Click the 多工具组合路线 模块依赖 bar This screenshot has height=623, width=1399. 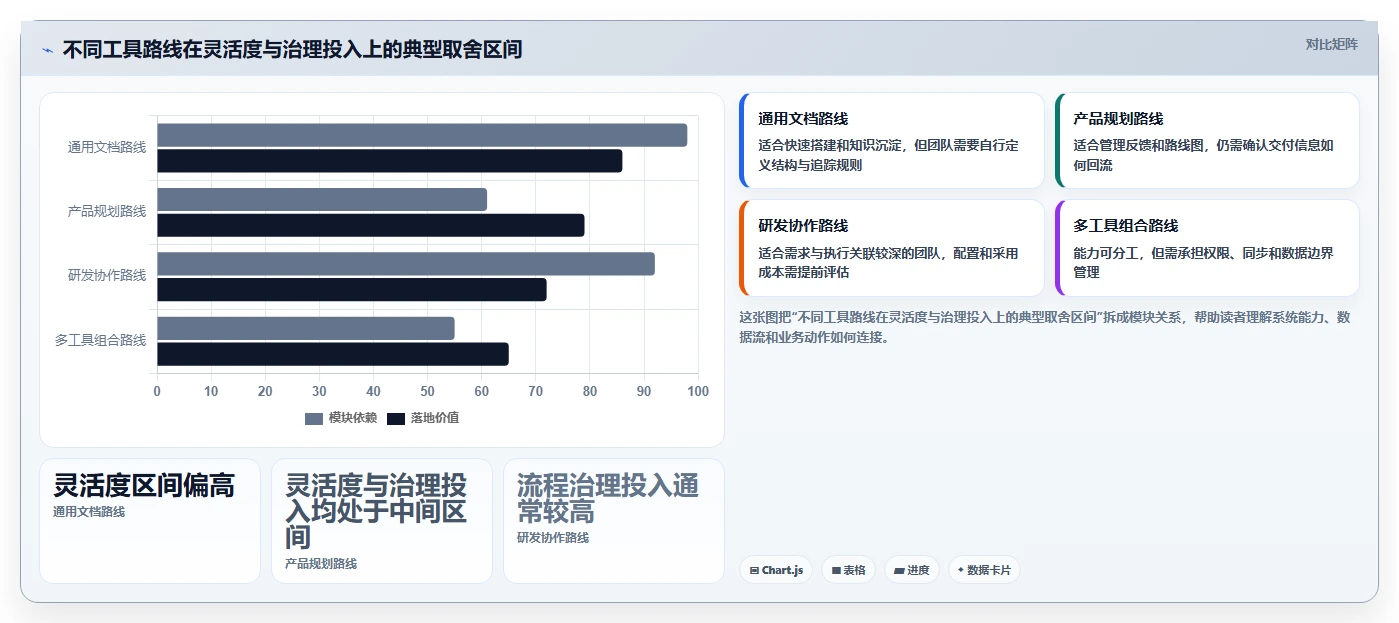[306, 328]
